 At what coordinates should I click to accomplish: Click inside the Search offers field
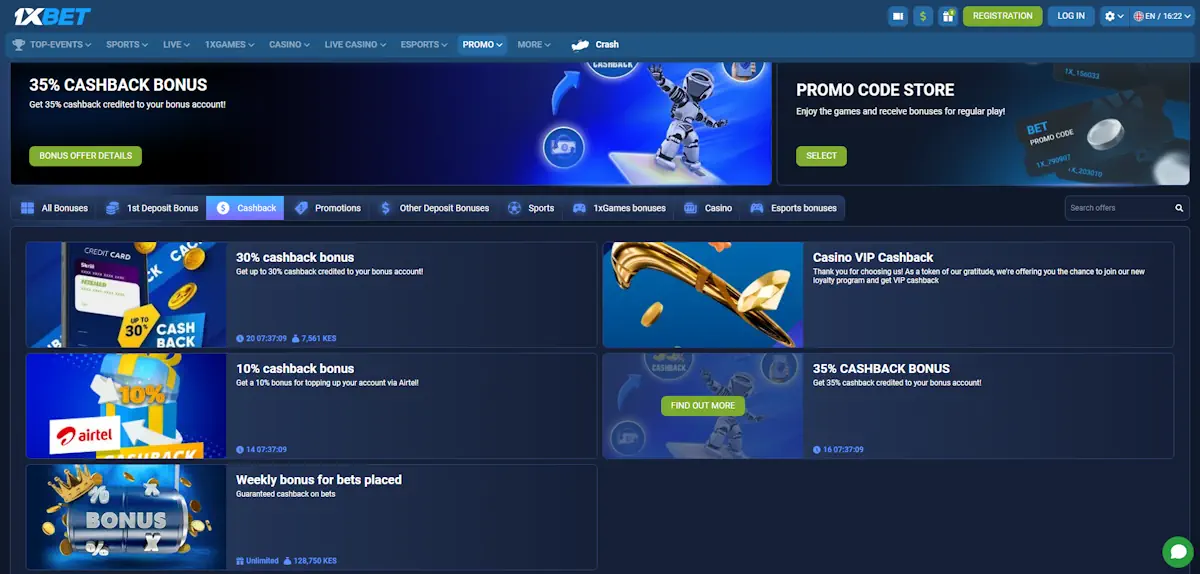(x=1115, y=208)
